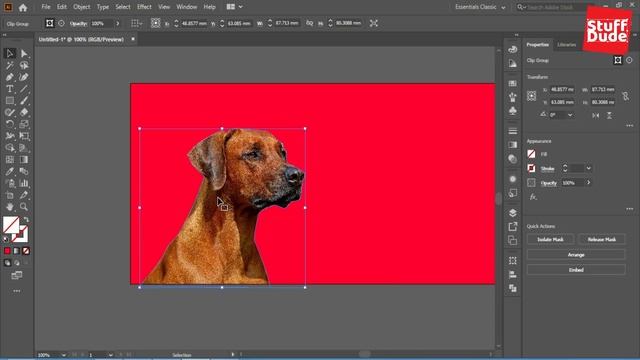Screen dimensions: 640x360
Task: Select the Gradient tool in toolbar
Action: (x=24, y=160)
